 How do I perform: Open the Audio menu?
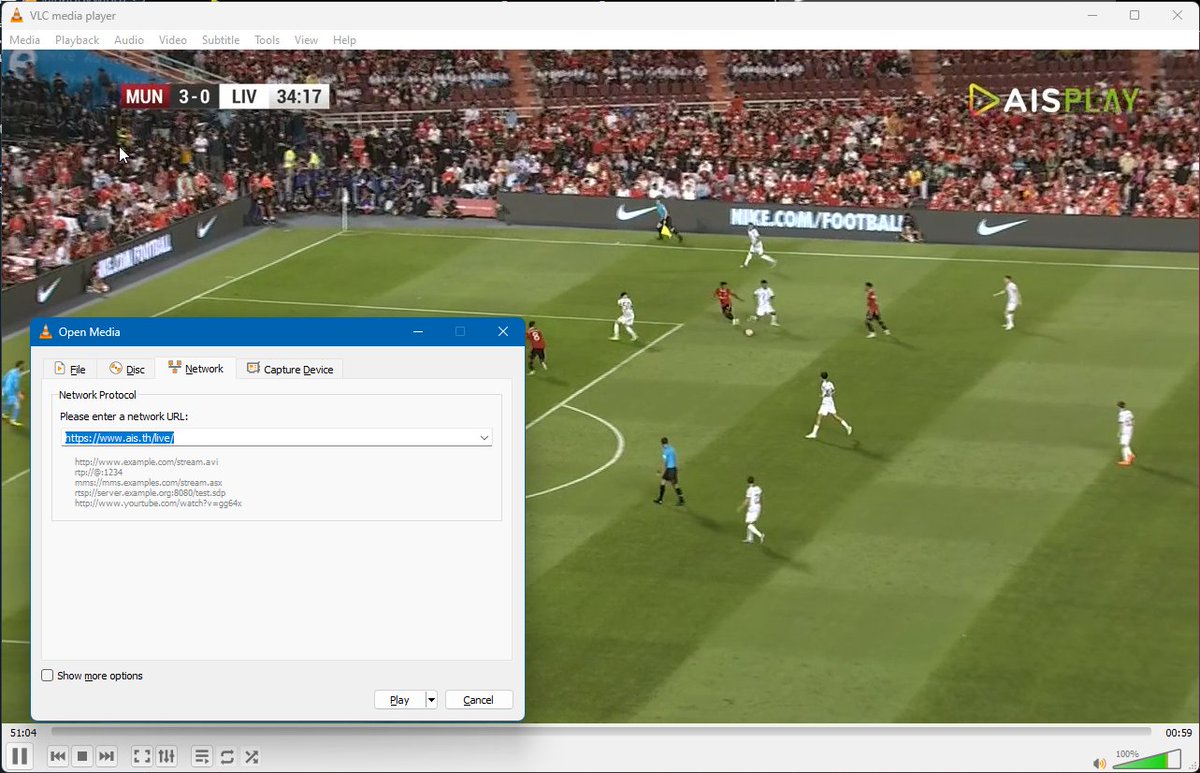(x=129, y=40)
